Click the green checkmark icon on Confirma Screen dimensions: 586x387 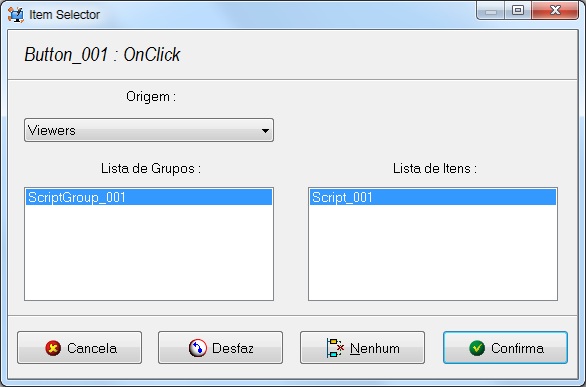[477, 348]
